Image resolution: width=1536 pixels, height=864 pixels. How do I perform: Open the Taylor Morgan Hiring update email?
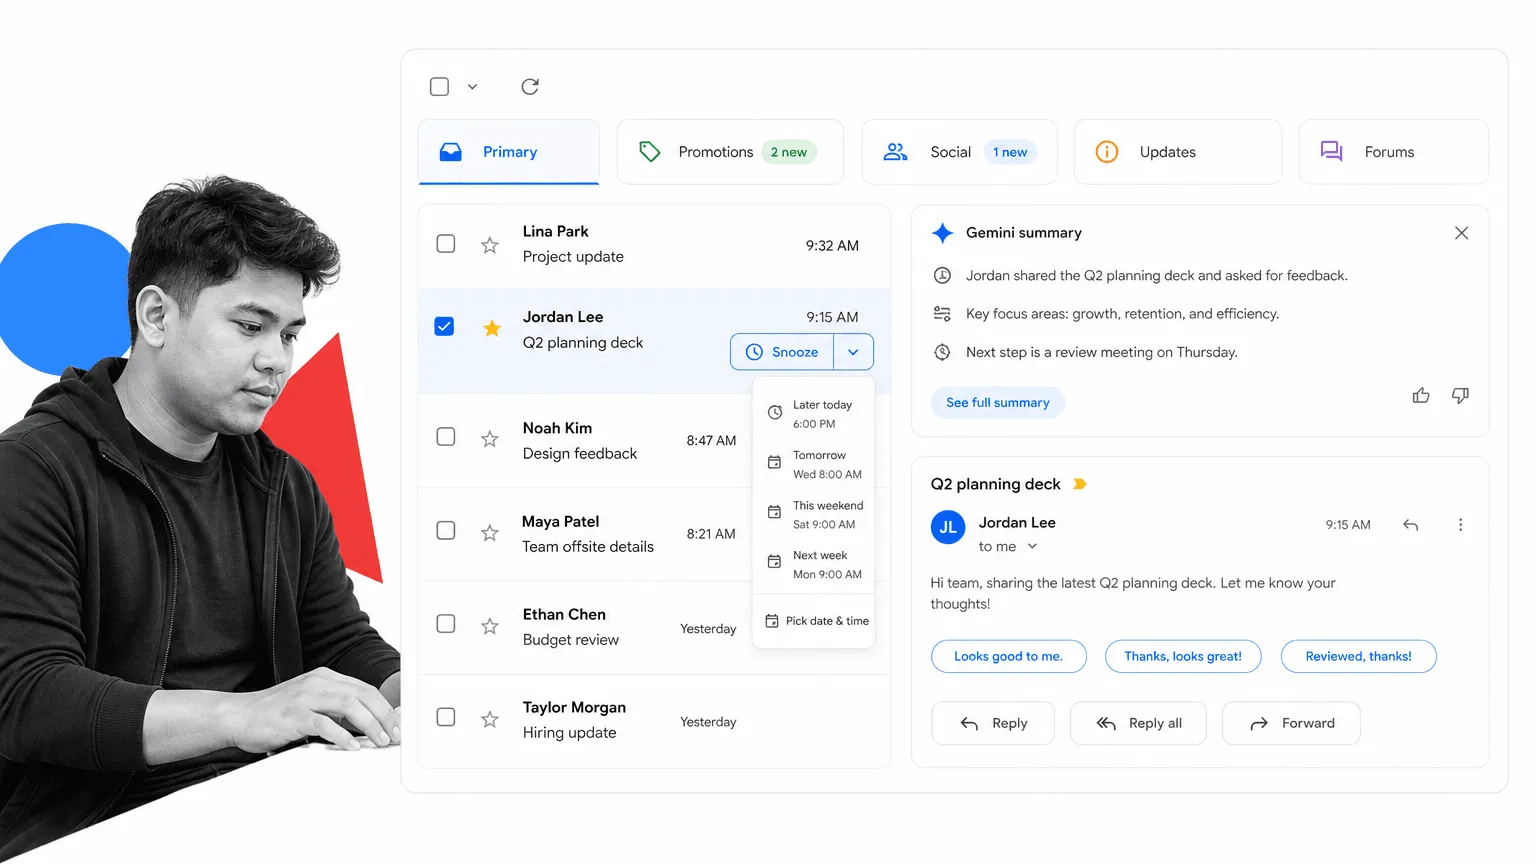[x=654, y=720]
